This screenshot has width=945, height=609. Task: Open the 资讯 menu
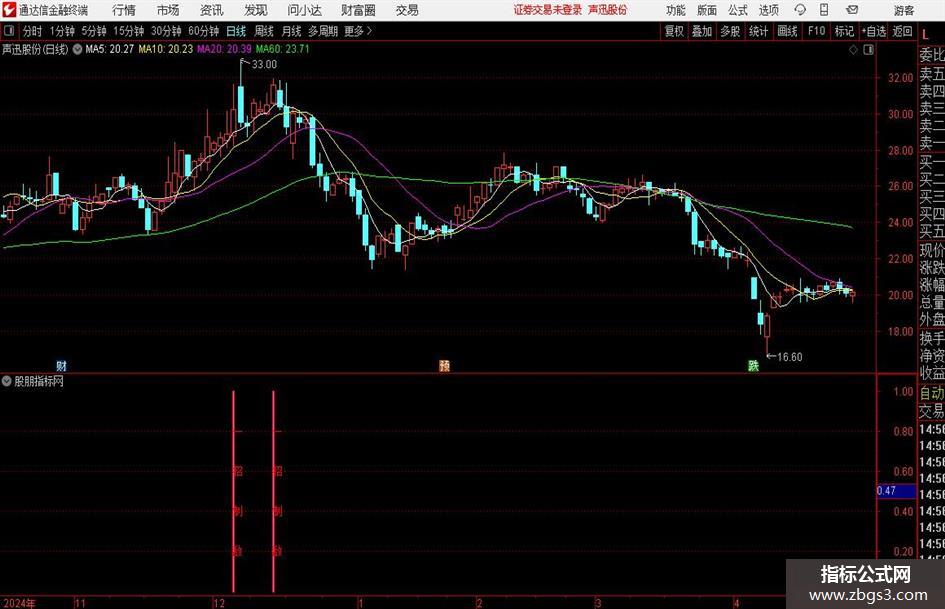click(x=212, y=10)
